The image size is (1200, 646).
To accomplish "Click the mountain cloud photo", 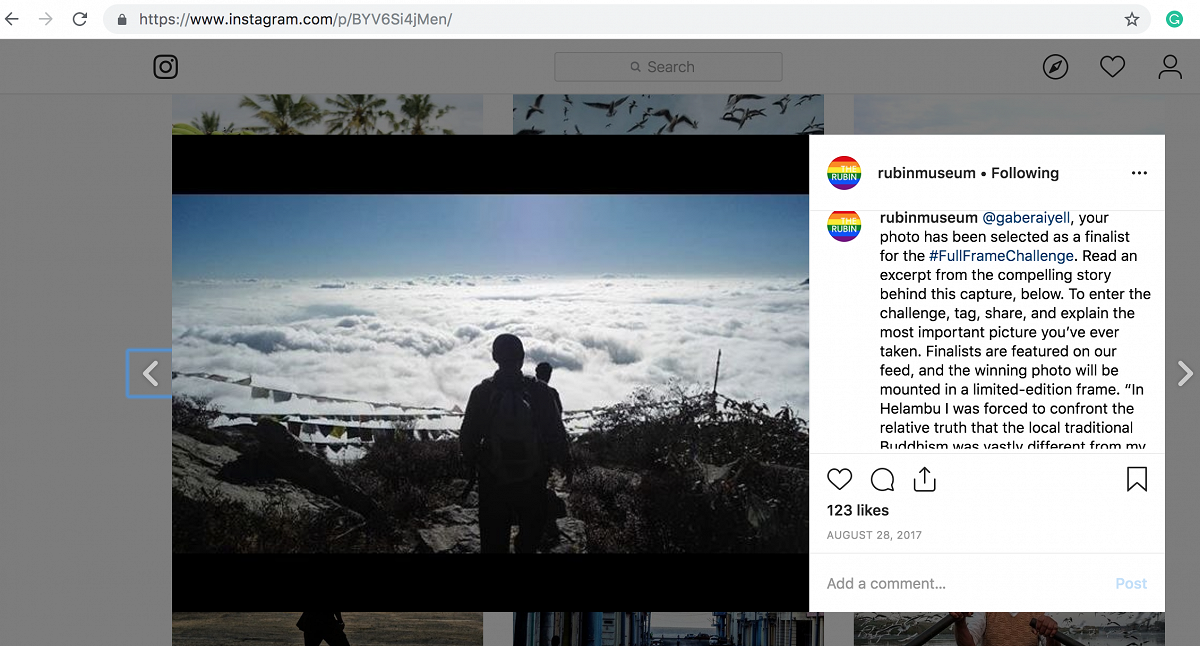I will click(x=490, y=374).
